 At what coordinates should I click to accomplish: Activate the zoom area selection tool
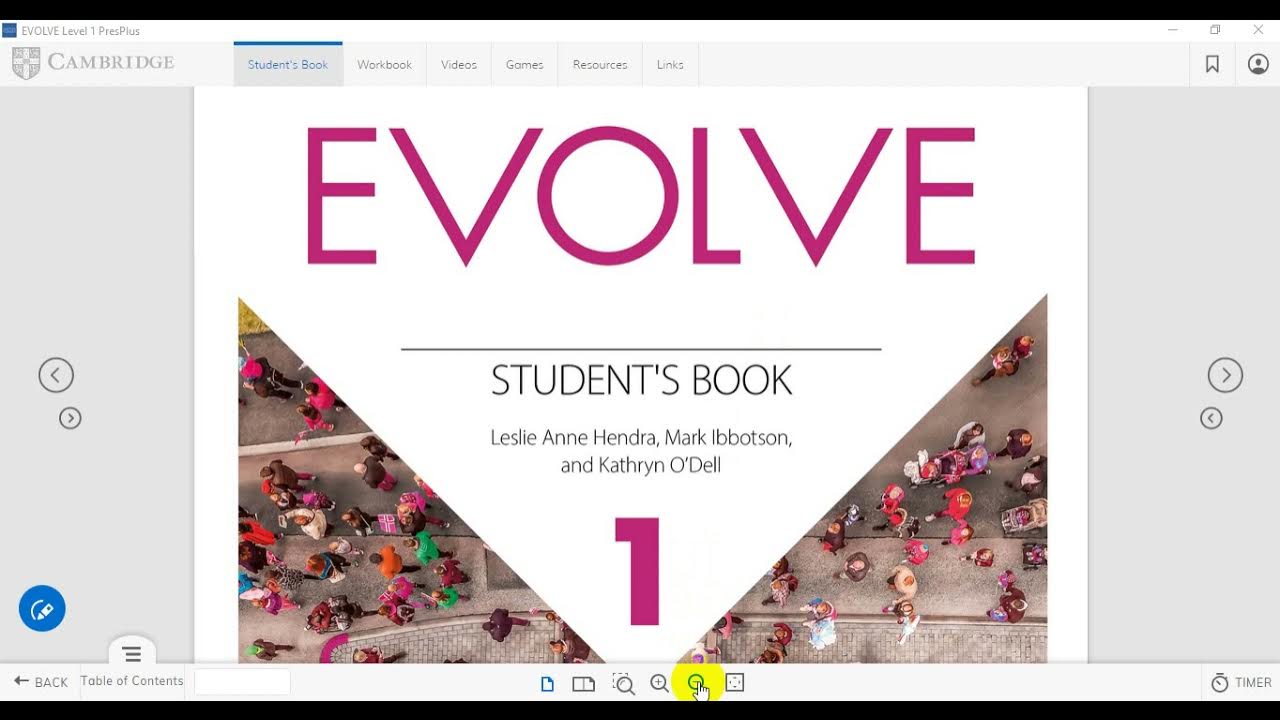(x=623, y=683)
